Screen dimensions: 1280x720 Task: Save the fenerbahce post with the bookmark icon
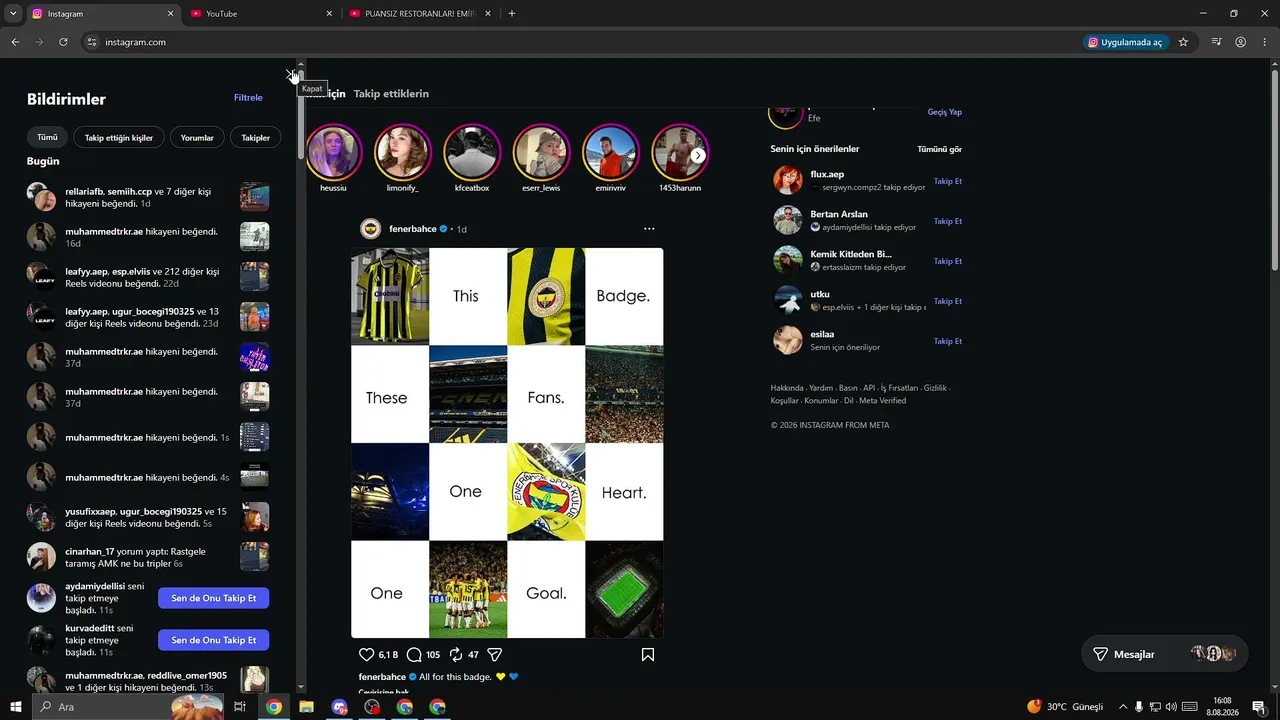coord(648,655)
